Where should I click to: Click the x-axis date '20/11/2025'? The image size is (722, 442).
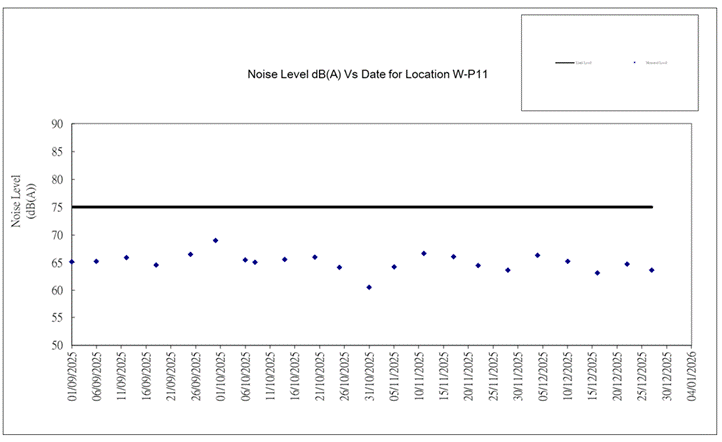[469, 376]
